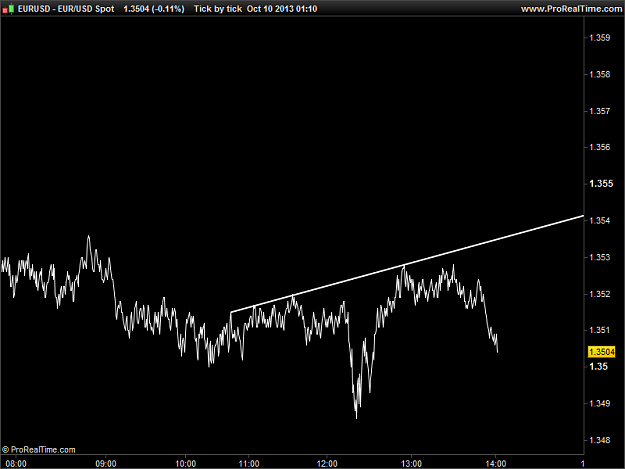
Task: Click the price 1.3504 (-0.11%) in header
Action: (154, 9)
